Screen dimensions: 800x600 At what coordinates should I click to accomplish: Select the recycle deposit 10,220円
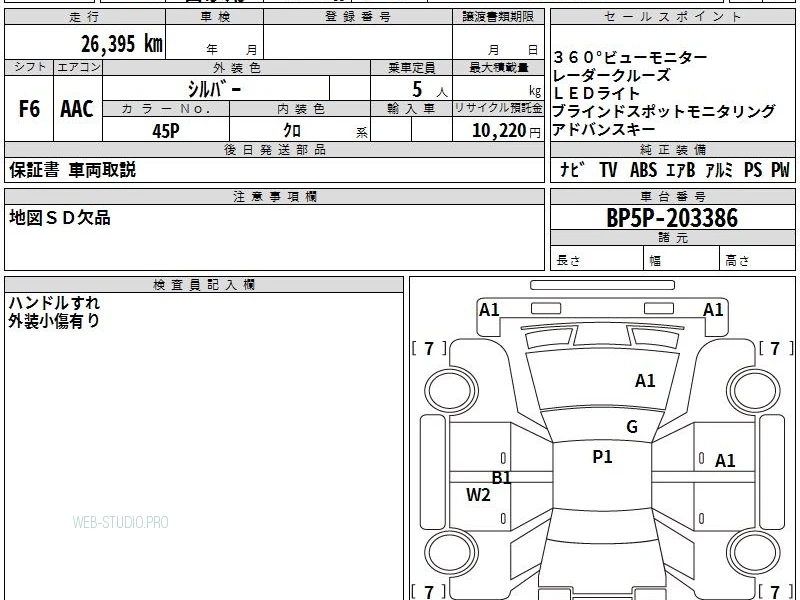click(x=506, y=131)
